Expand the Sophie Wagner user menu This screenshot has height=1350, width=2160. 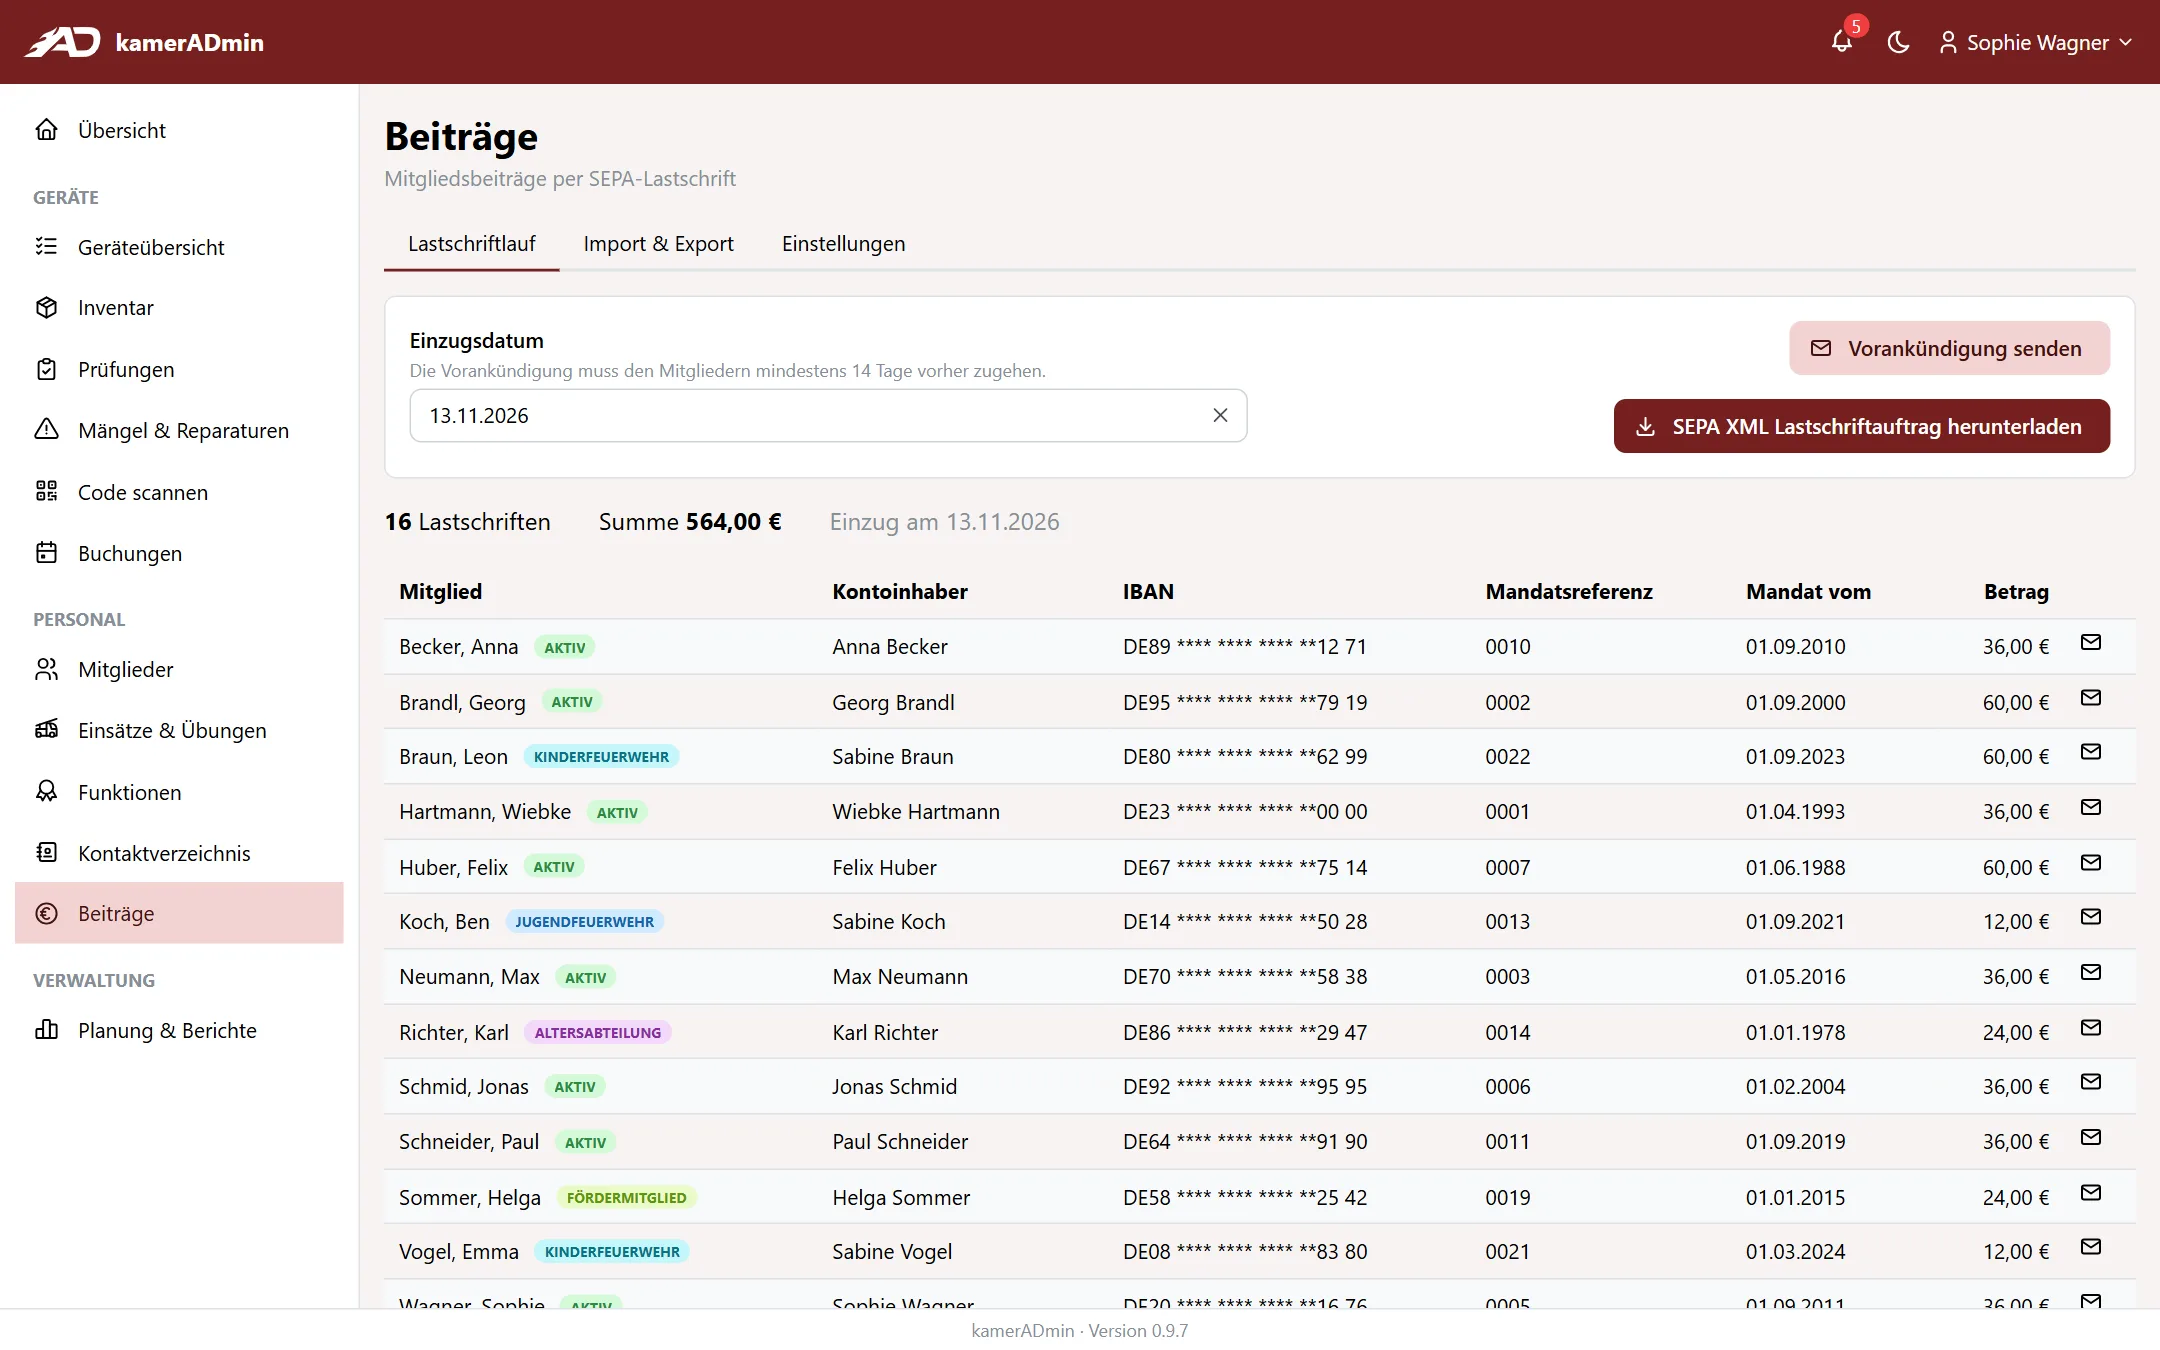coord(2035,42)
